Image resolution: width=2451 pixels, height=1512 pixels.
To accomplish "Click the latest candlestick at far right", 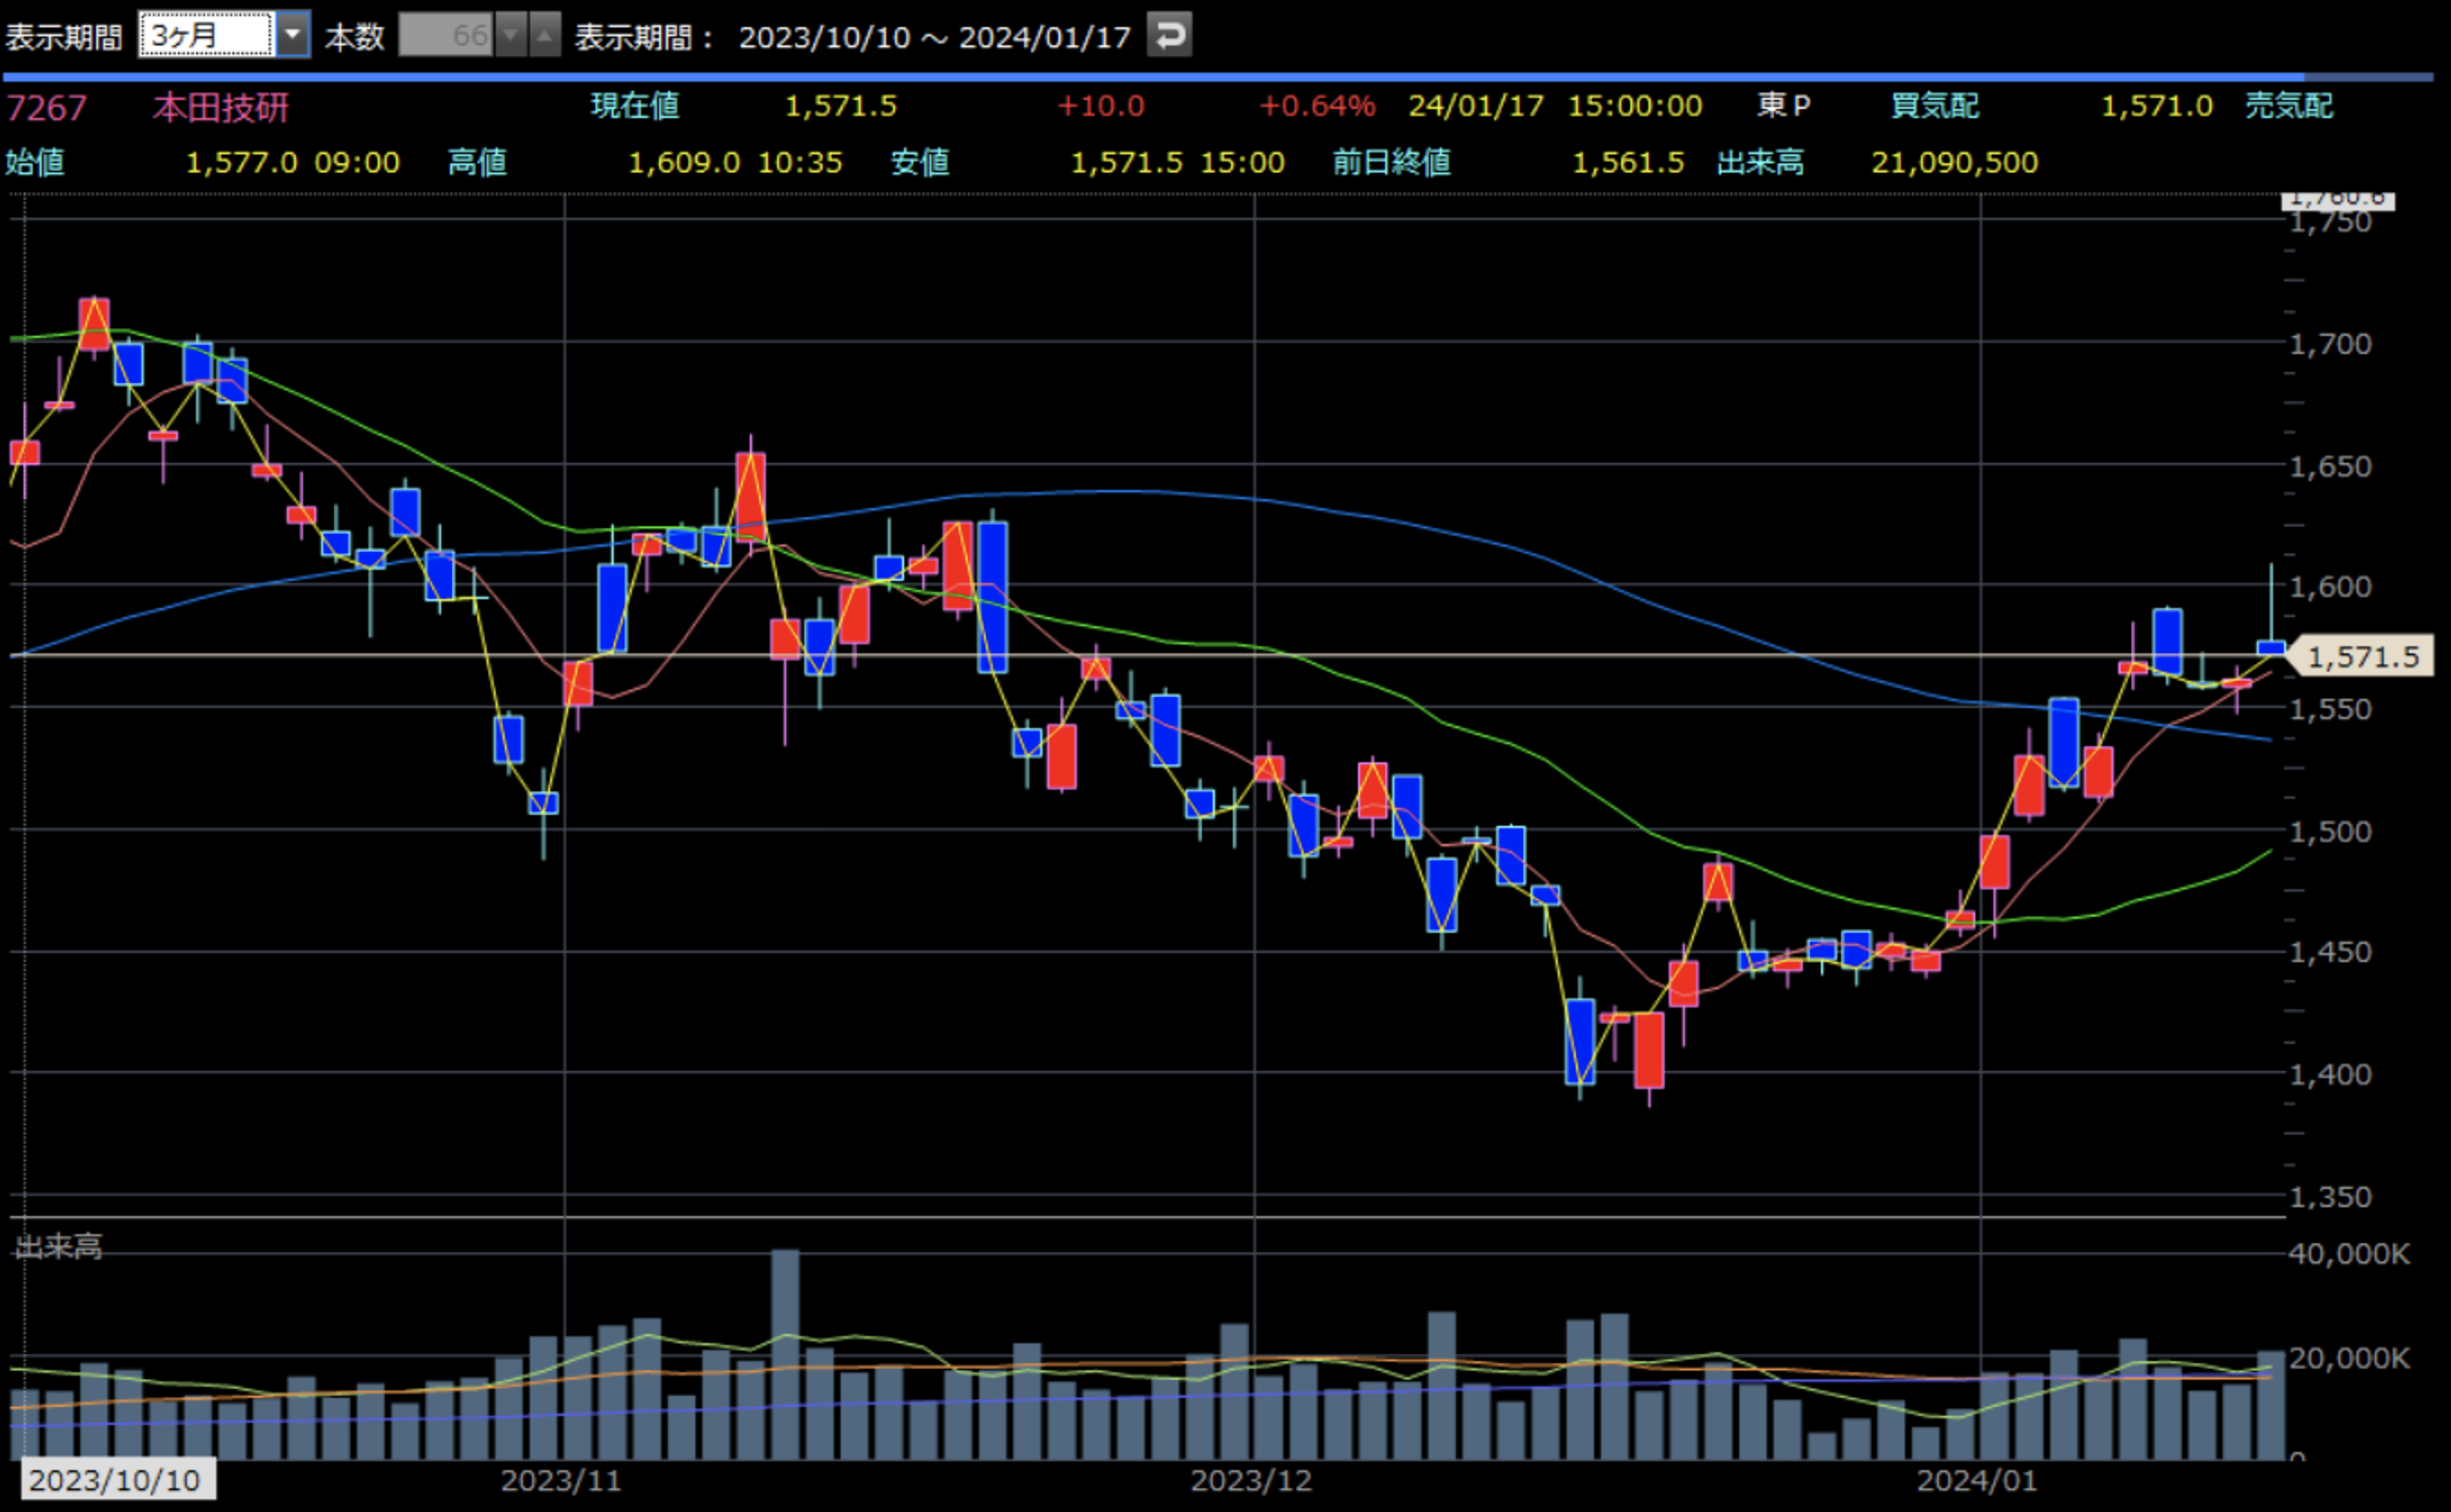I will click(2270, 647).
